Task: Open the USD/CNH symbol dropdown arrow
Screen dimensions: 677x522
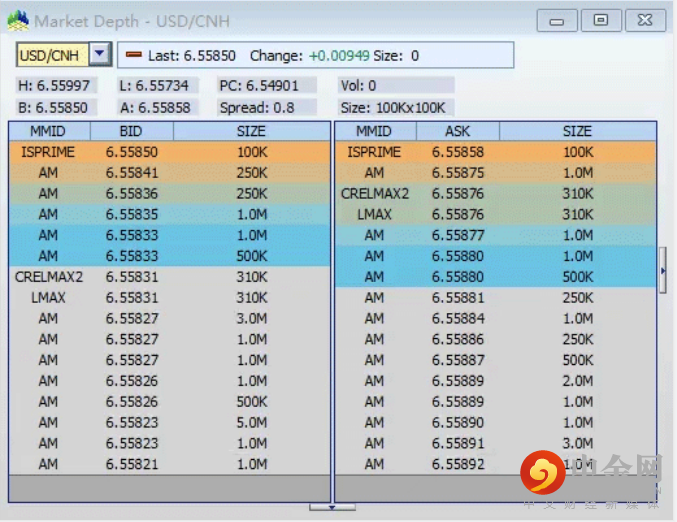Action: click(x=100, y=55)
